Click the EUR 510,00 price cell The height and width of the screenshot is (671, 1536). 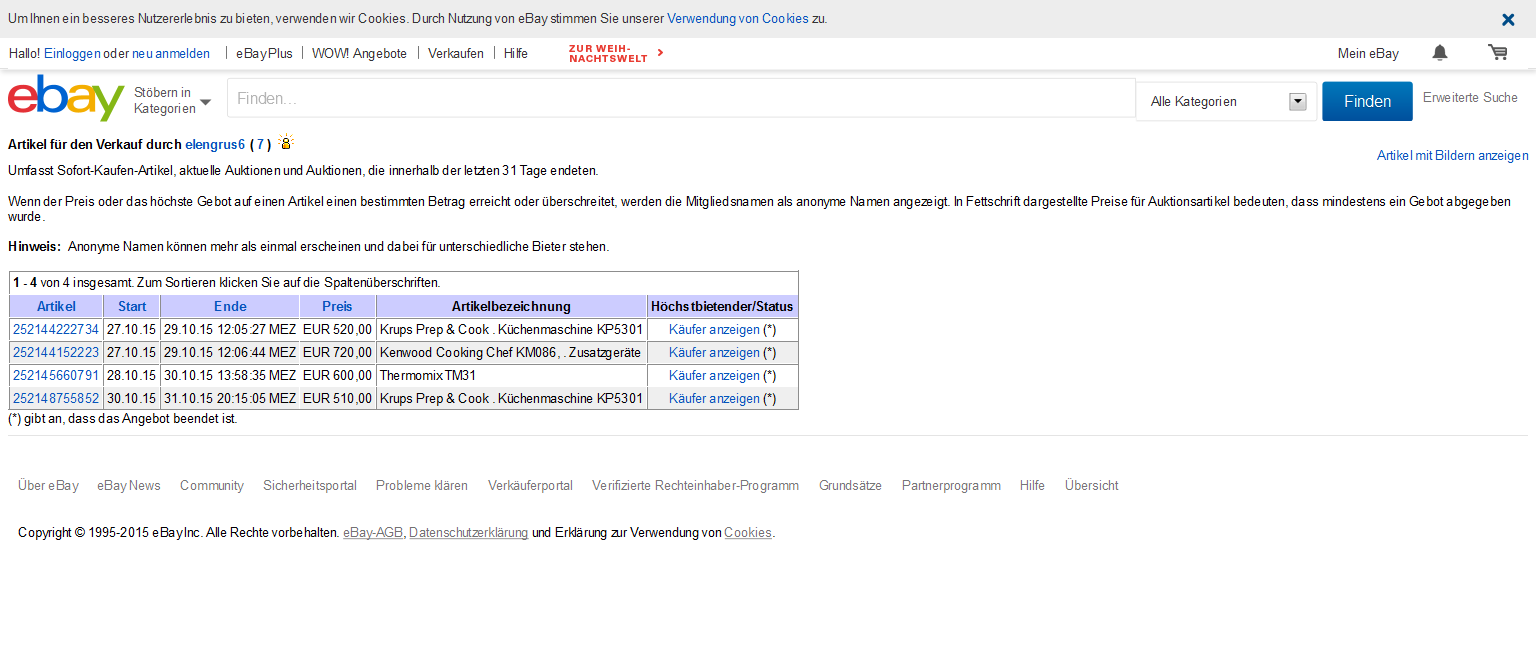point(338,399)
